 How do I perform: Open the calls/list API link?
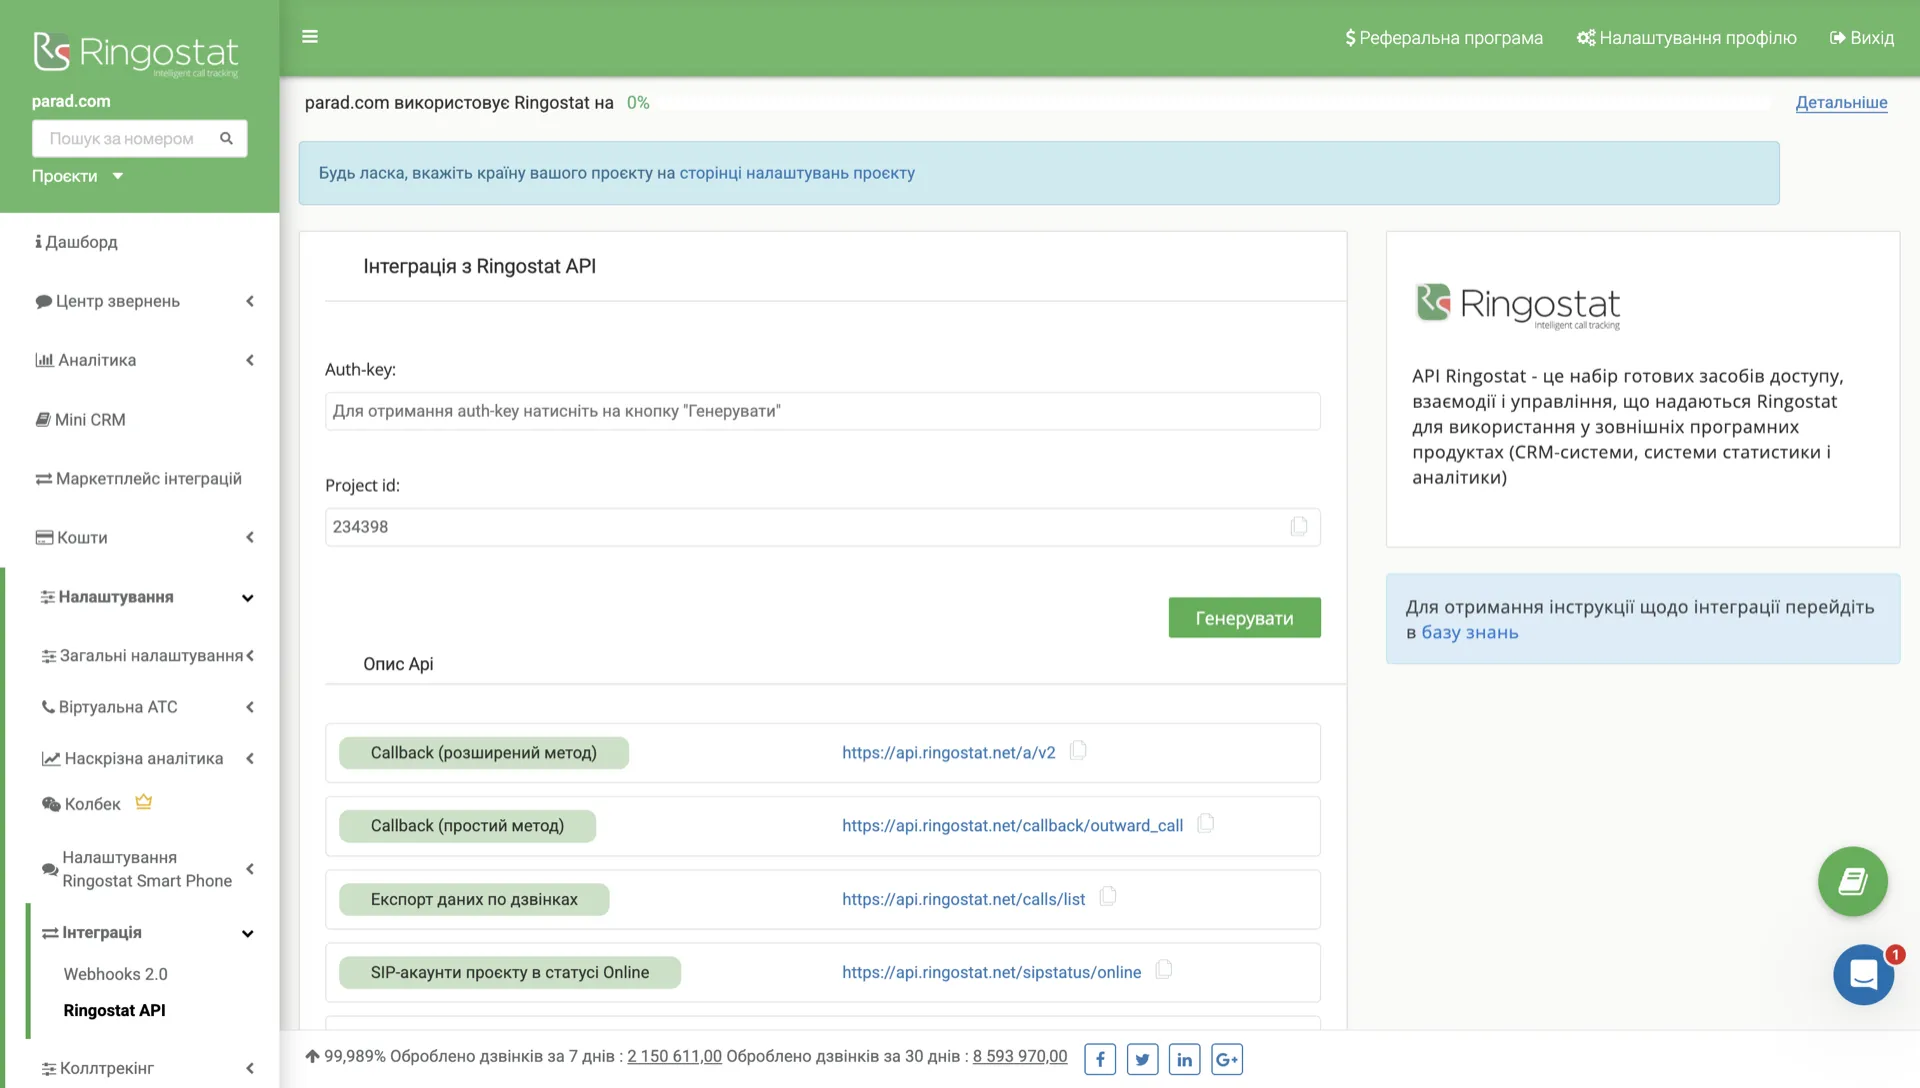963,899
